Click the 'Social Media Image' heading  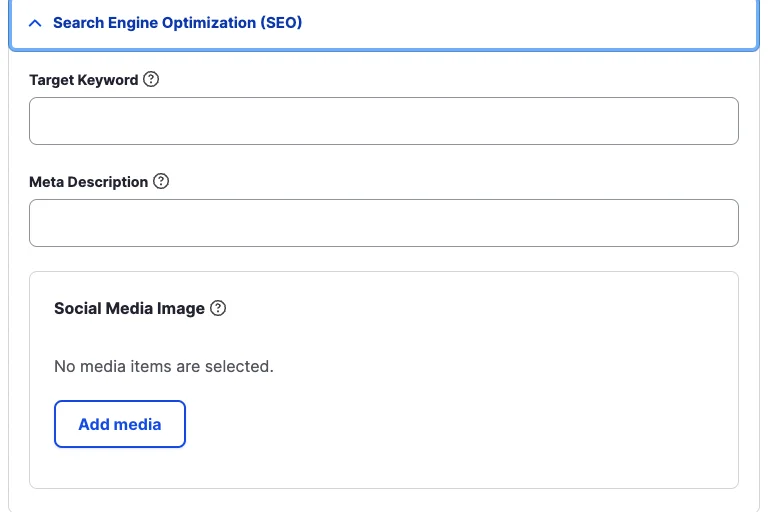click(129, 308)
